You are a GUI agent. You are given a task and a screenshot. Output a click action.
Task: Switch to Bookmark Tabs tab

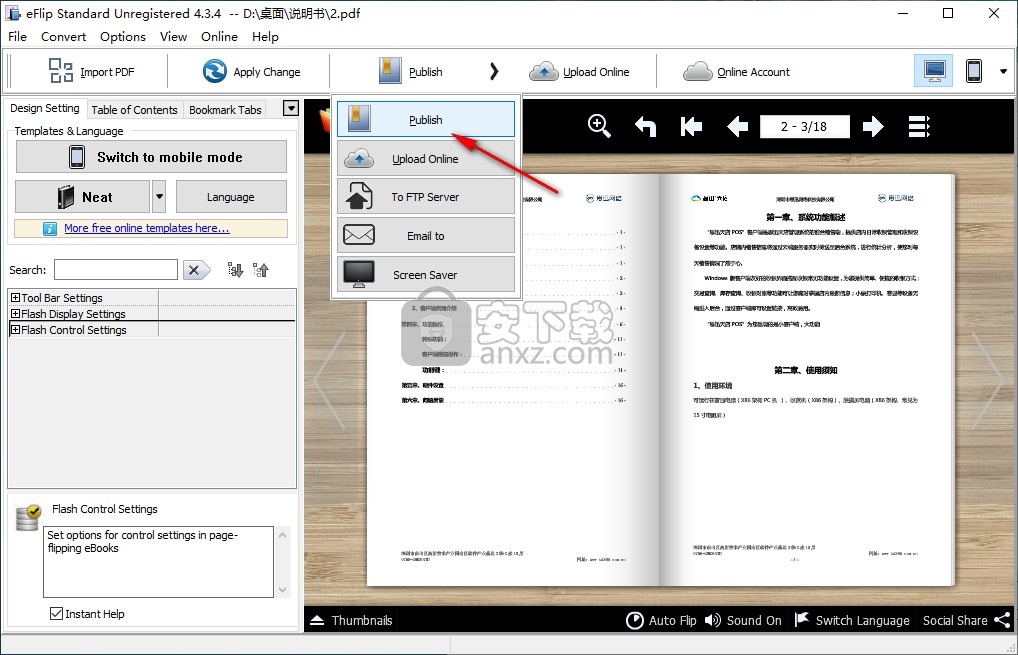(x=225, y=110)
